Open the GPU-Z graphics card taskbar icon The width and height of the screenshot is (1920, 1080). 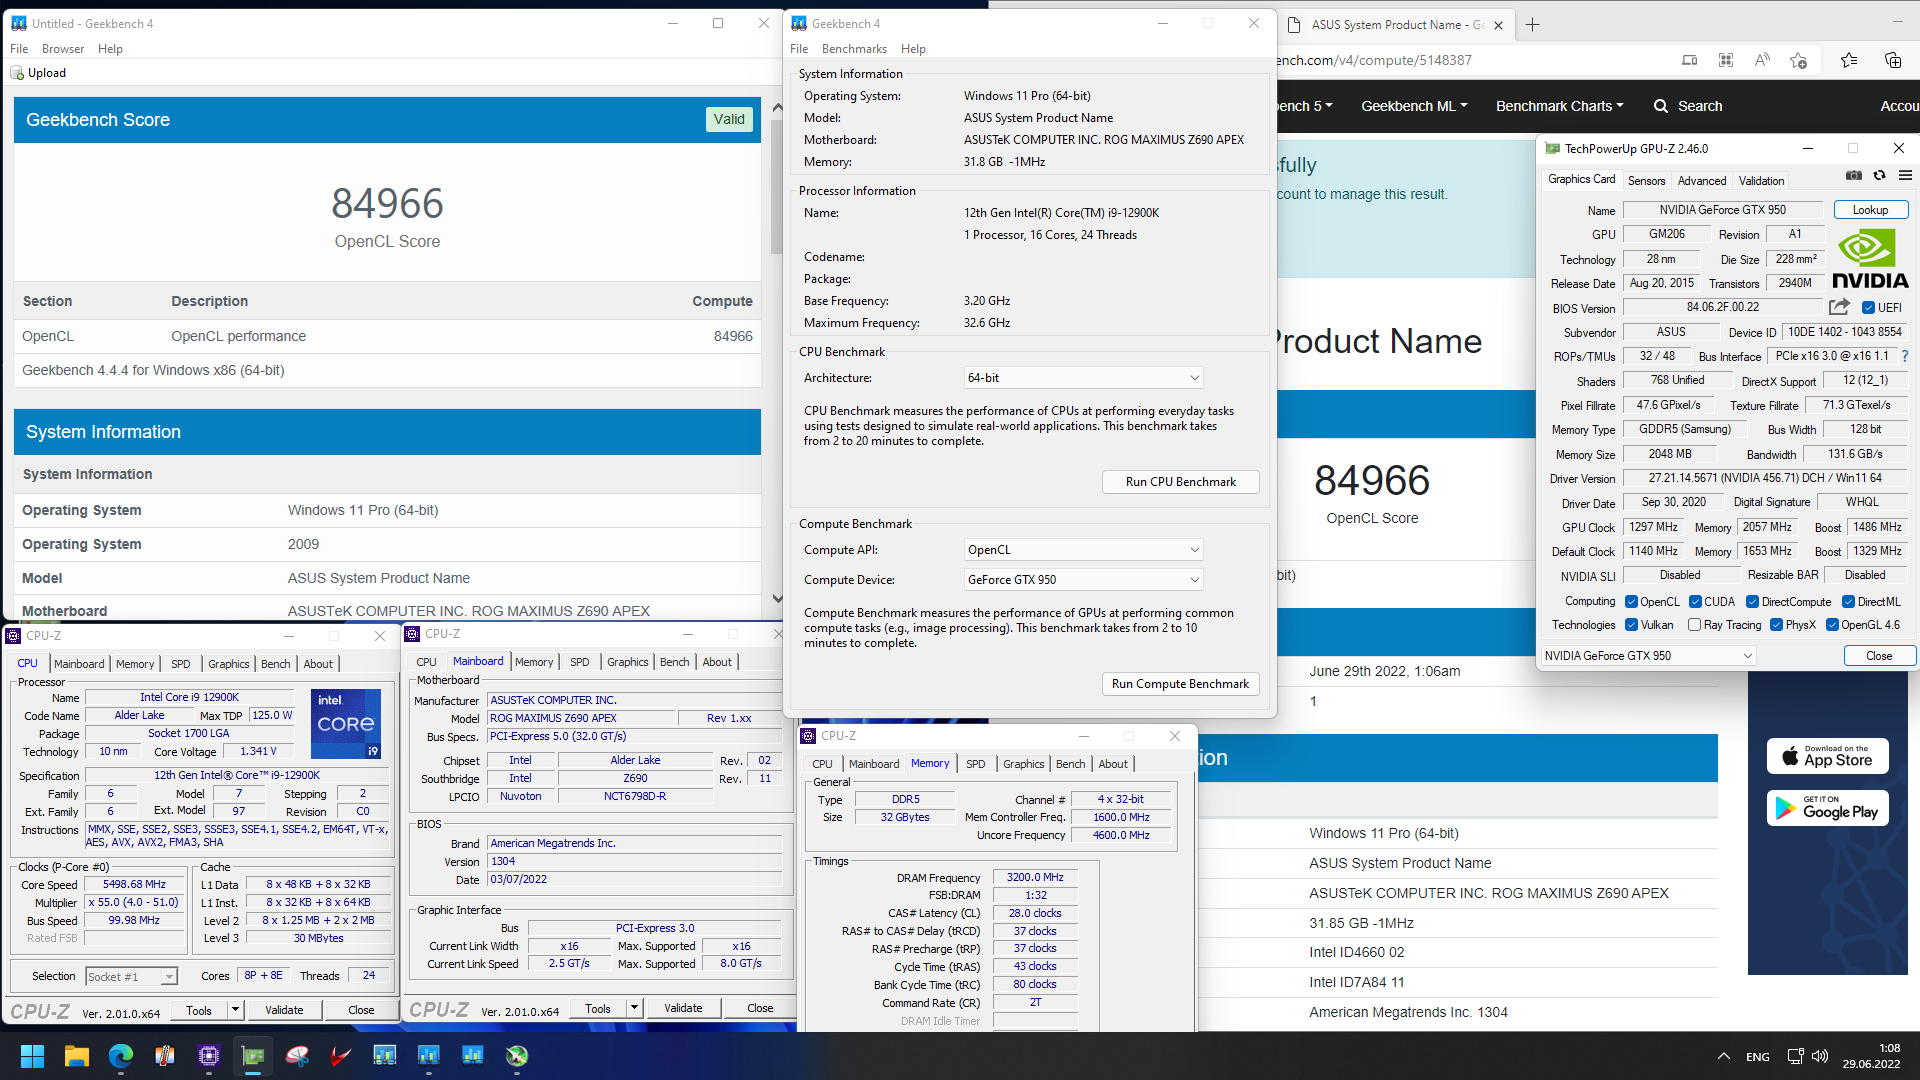[x=253, y=1056]
